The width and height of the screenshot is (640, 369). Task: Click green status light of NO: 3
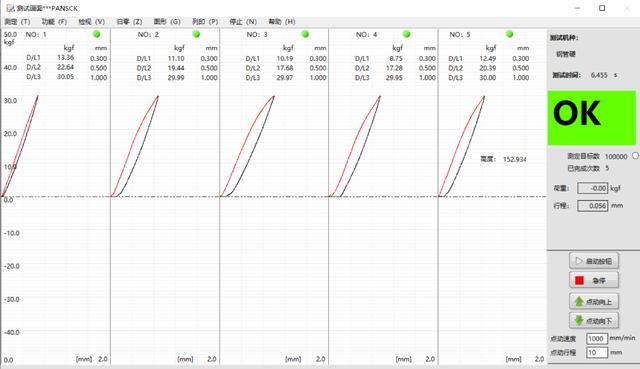click(x=305, y=34)
